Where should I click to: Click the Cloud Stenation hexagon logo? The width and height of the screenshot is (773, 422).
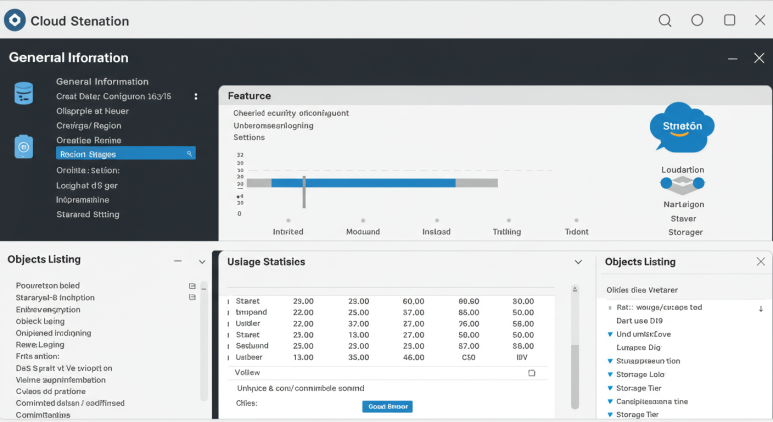pos(15,20)
